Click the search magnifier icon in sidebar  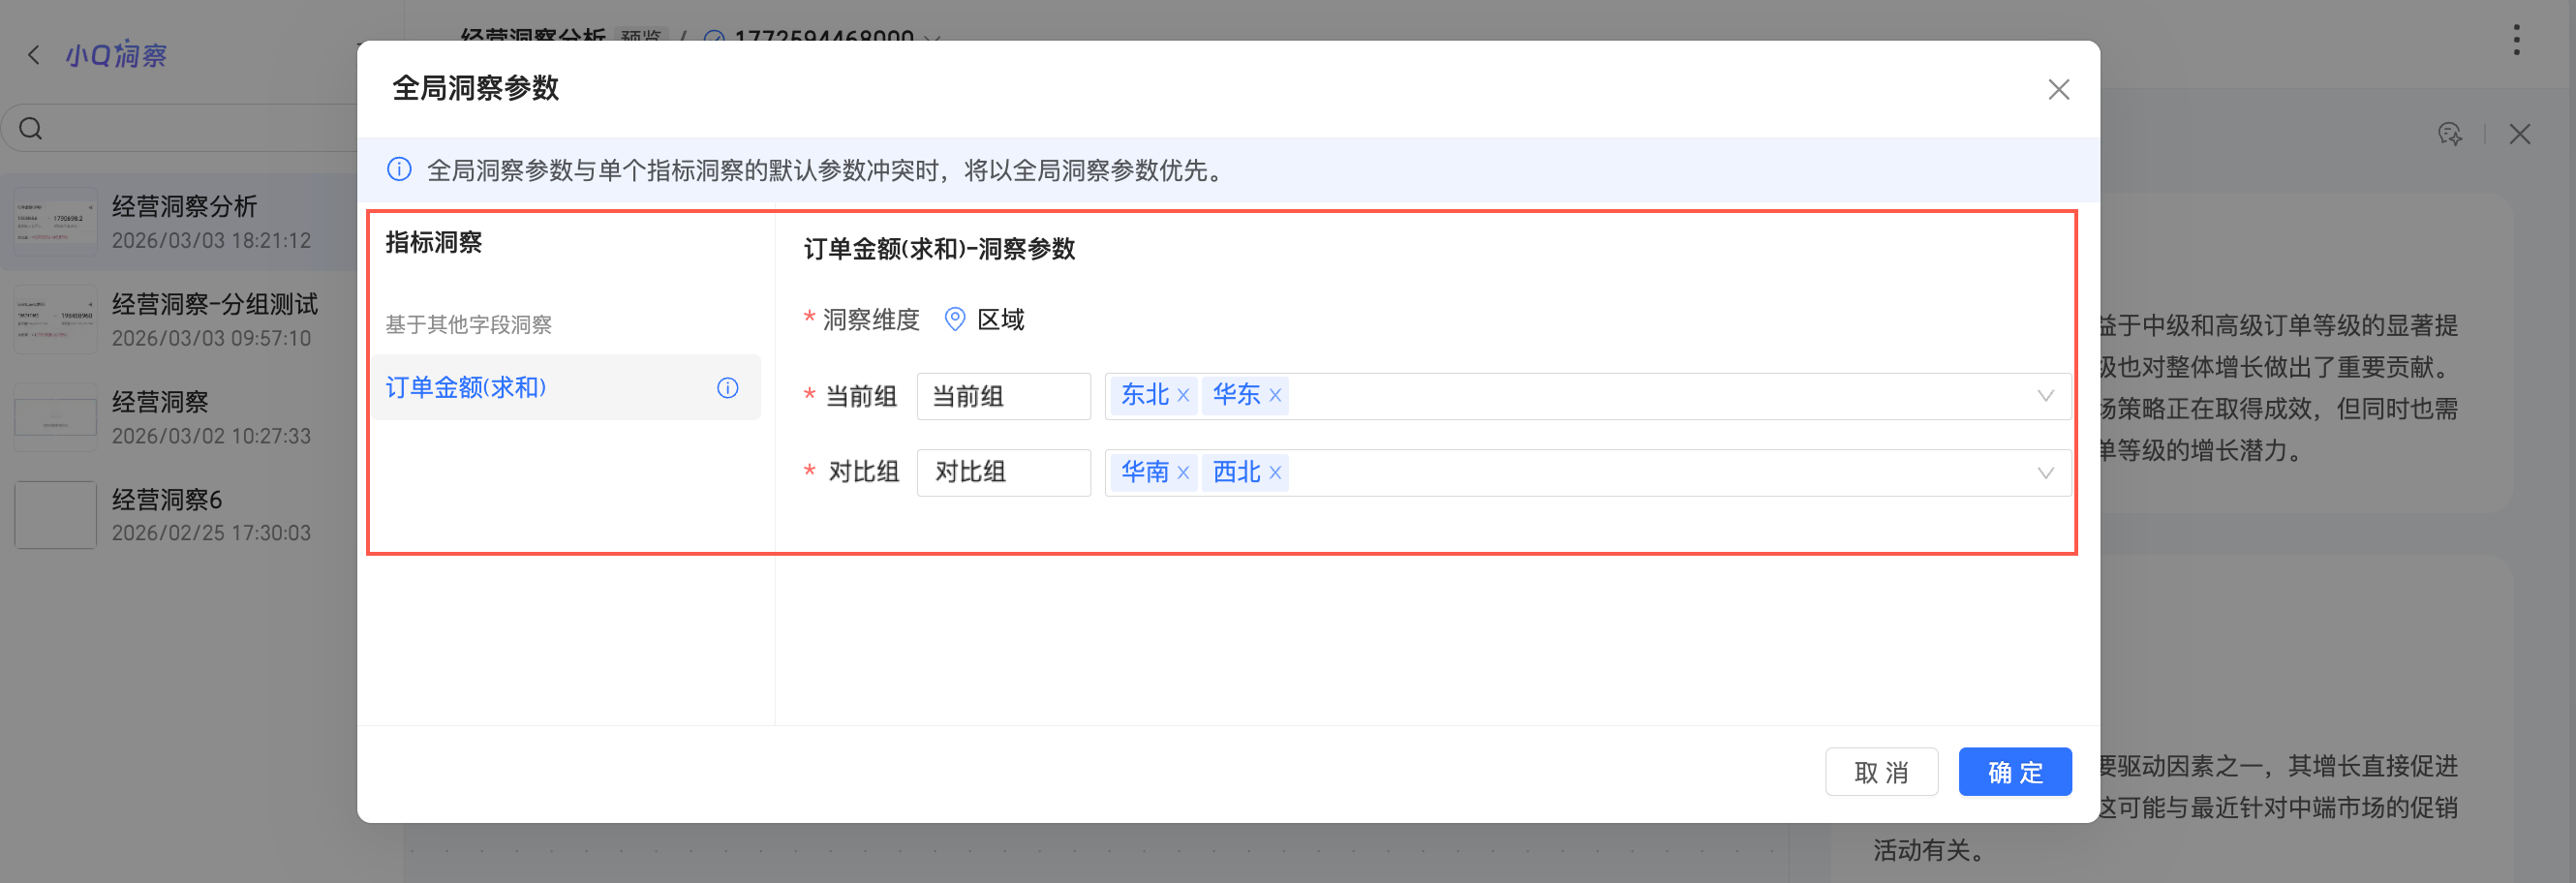pyautogui.click(x=31, y=129)
